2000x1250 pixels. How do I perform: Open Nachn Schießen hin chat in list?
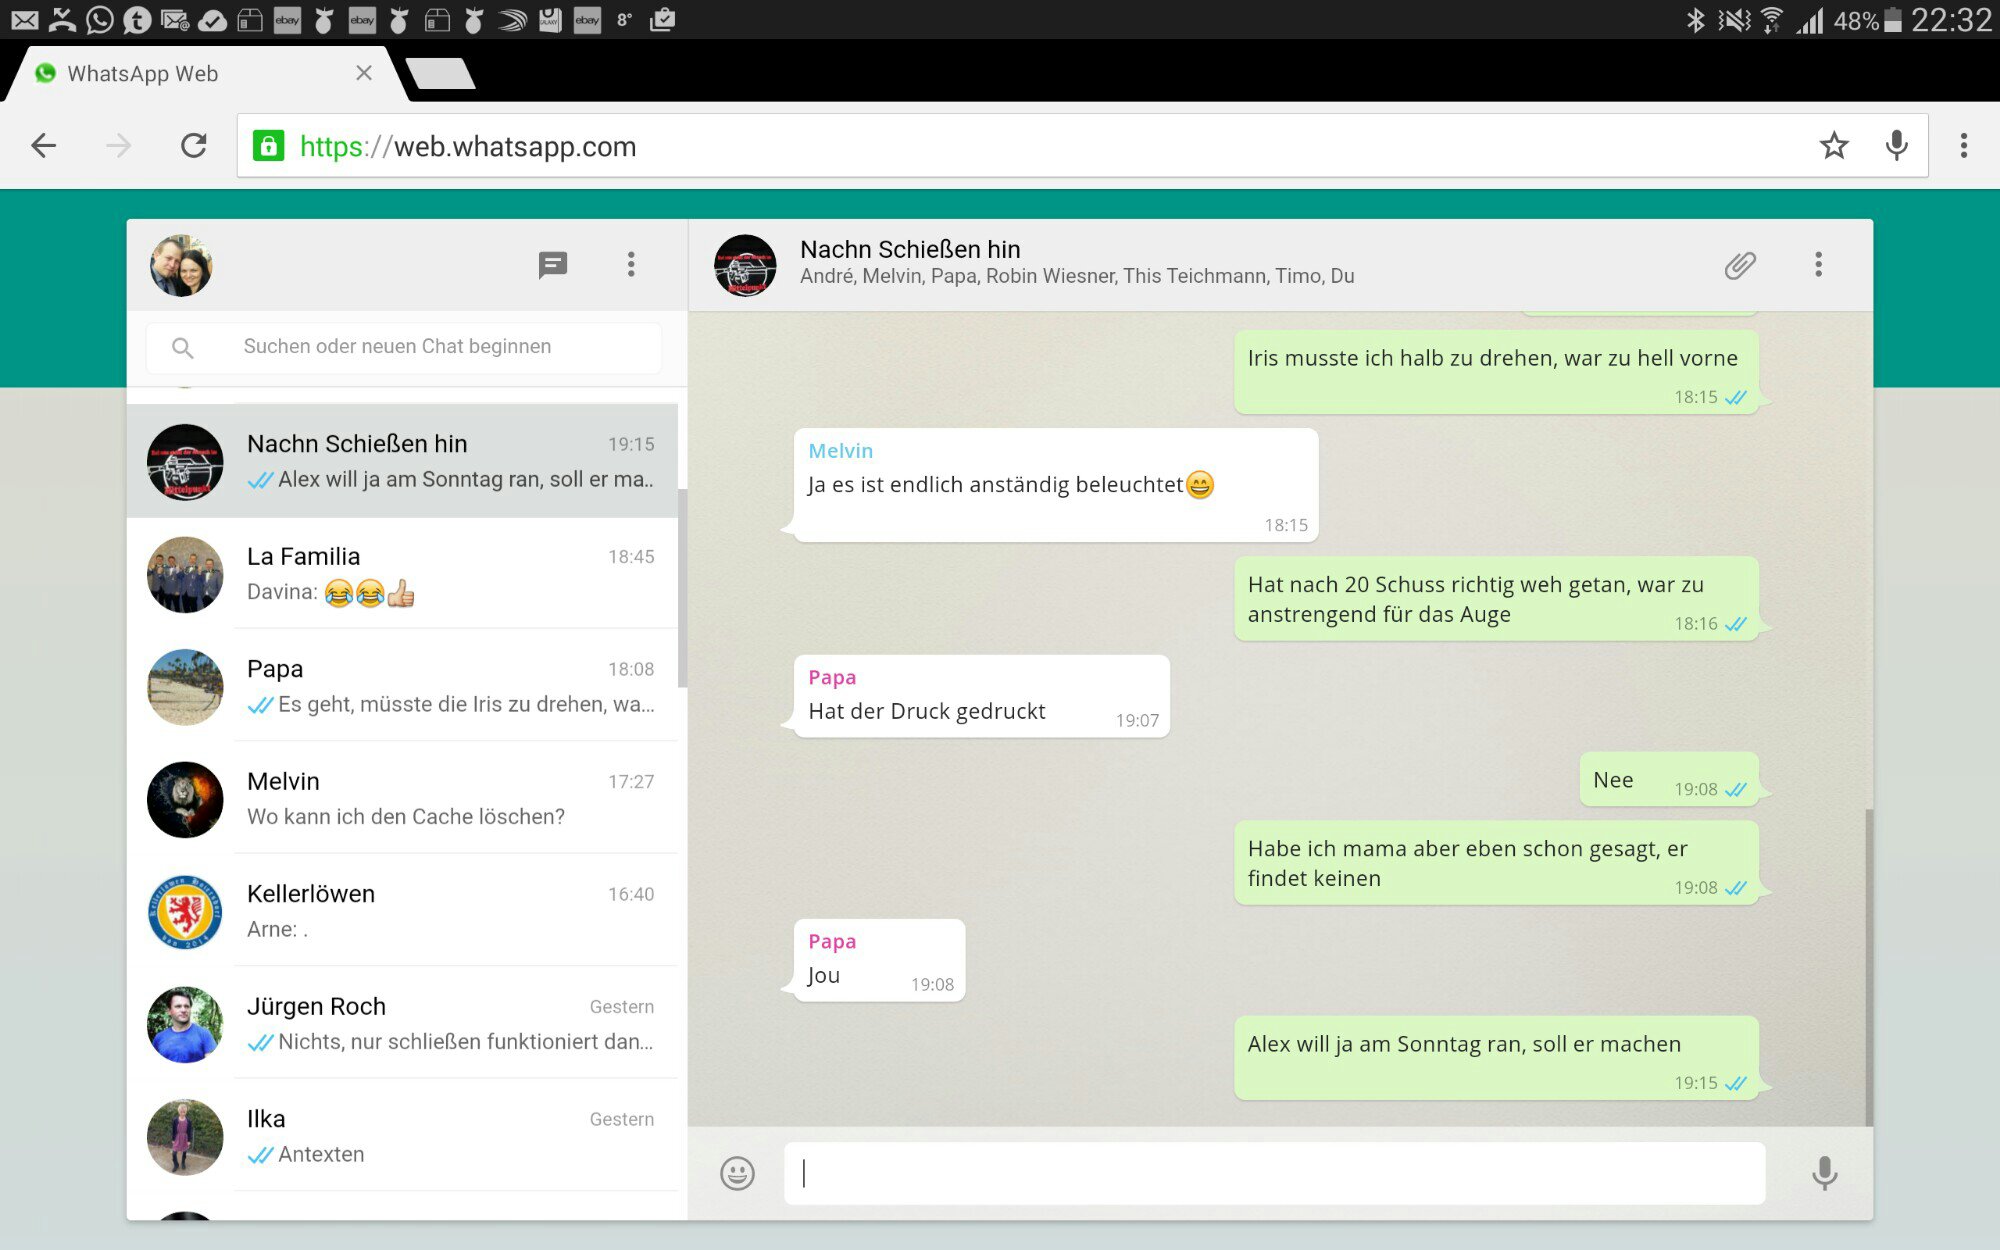coord(403,461)
